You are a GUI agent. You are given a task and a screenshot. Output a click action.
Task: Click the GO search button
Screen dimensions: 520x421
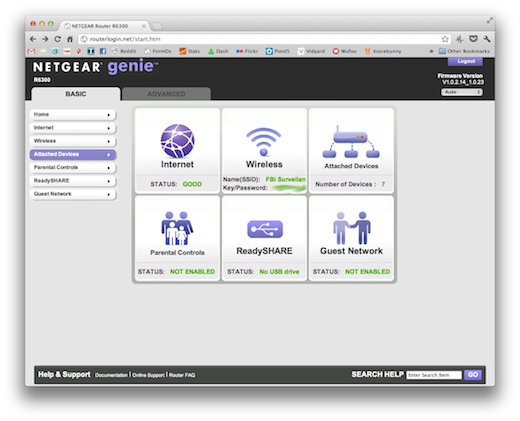point(473,375)
